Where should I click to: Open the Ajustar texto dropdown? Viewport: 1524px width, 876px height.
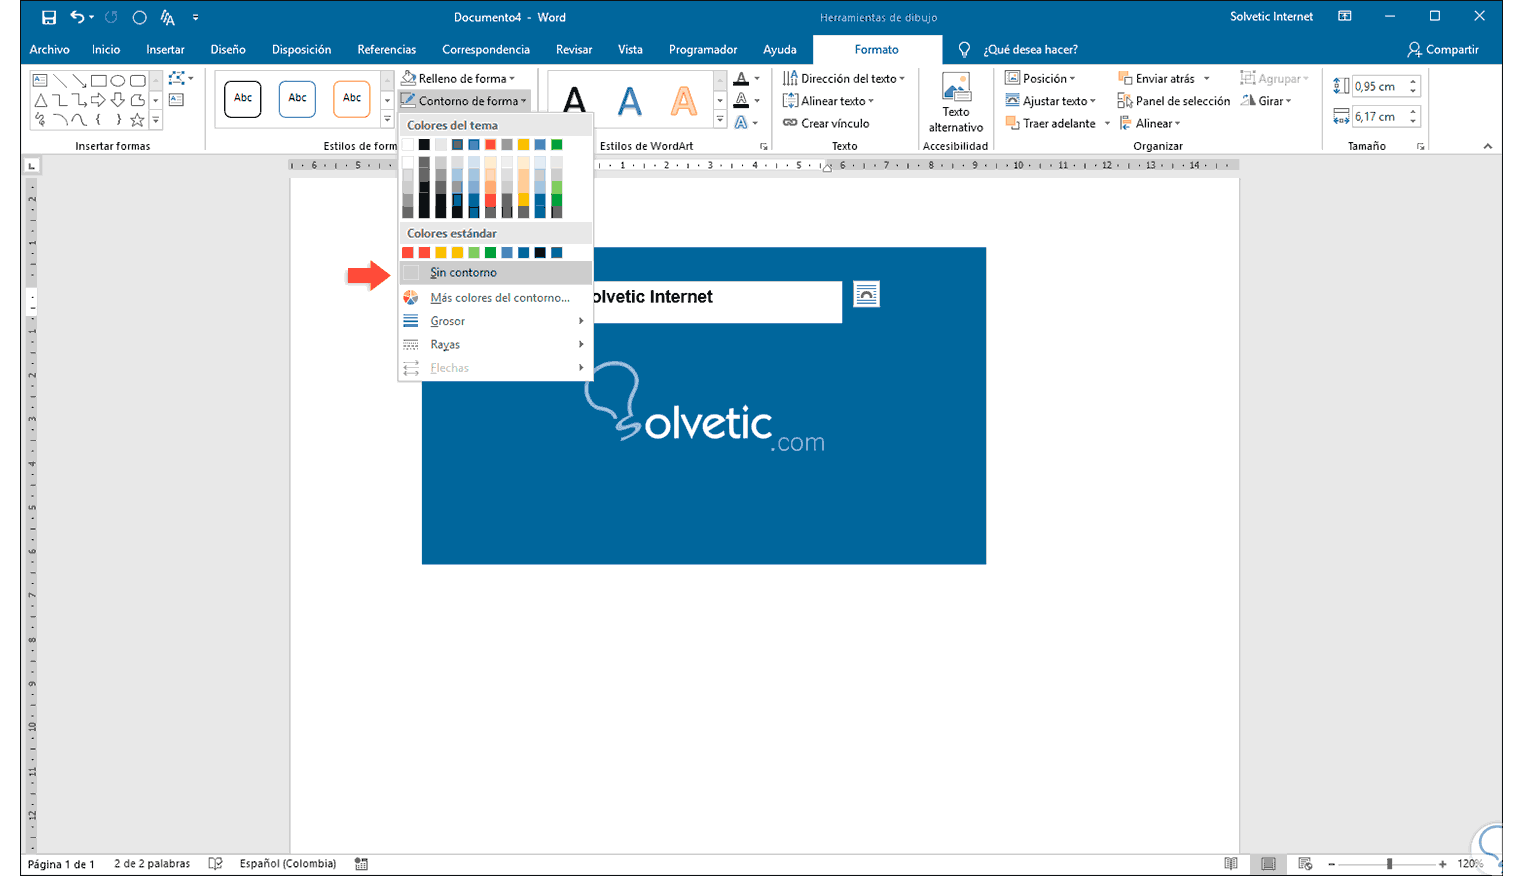(x=1050, y=101)
